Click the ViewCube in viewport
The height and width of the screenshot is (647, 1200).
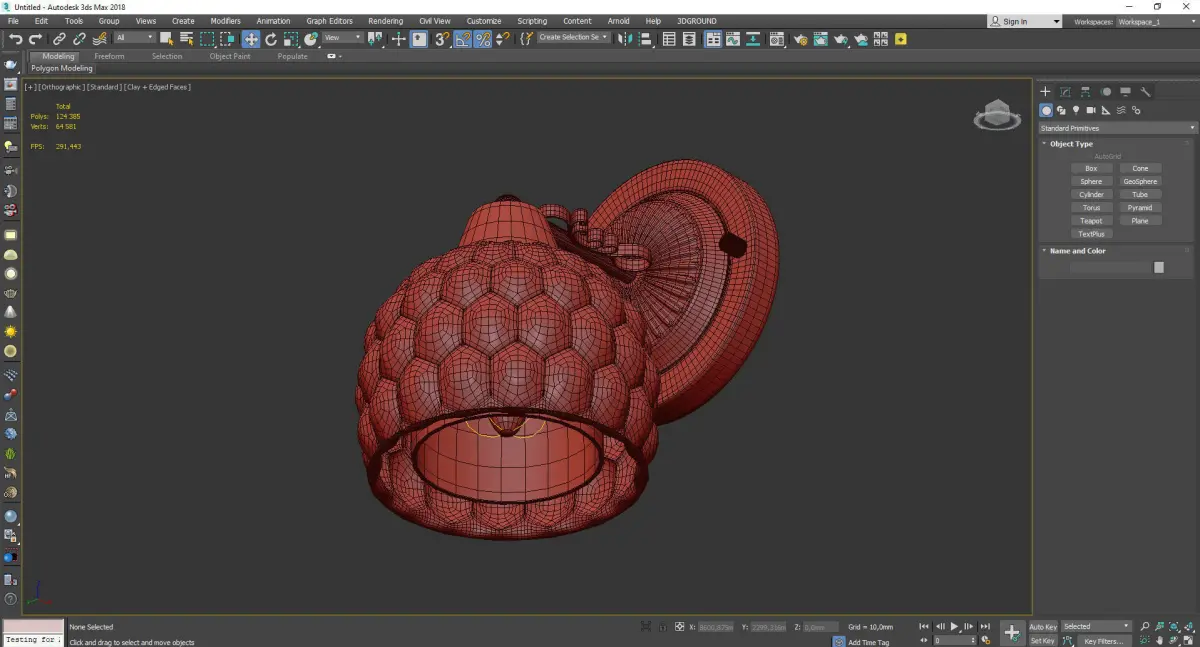[997, 116]
